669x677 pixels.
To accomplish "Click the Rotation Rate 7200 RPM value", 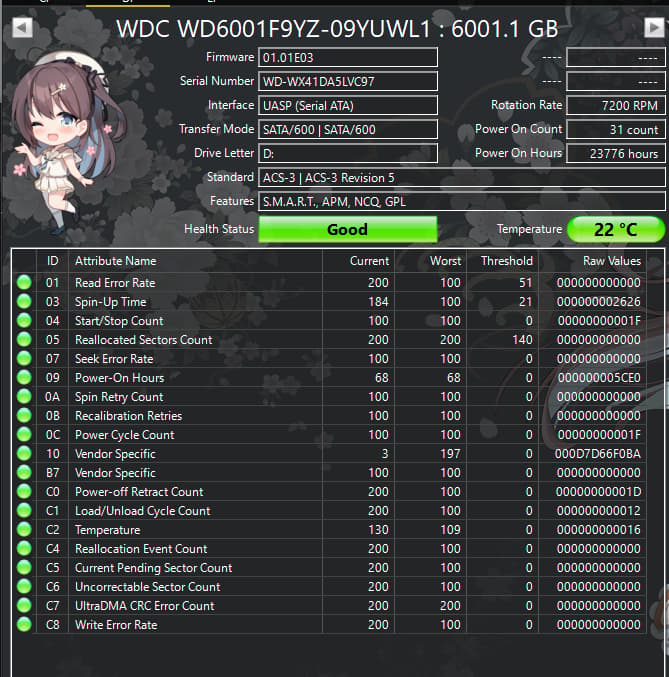I will point(616,105).
